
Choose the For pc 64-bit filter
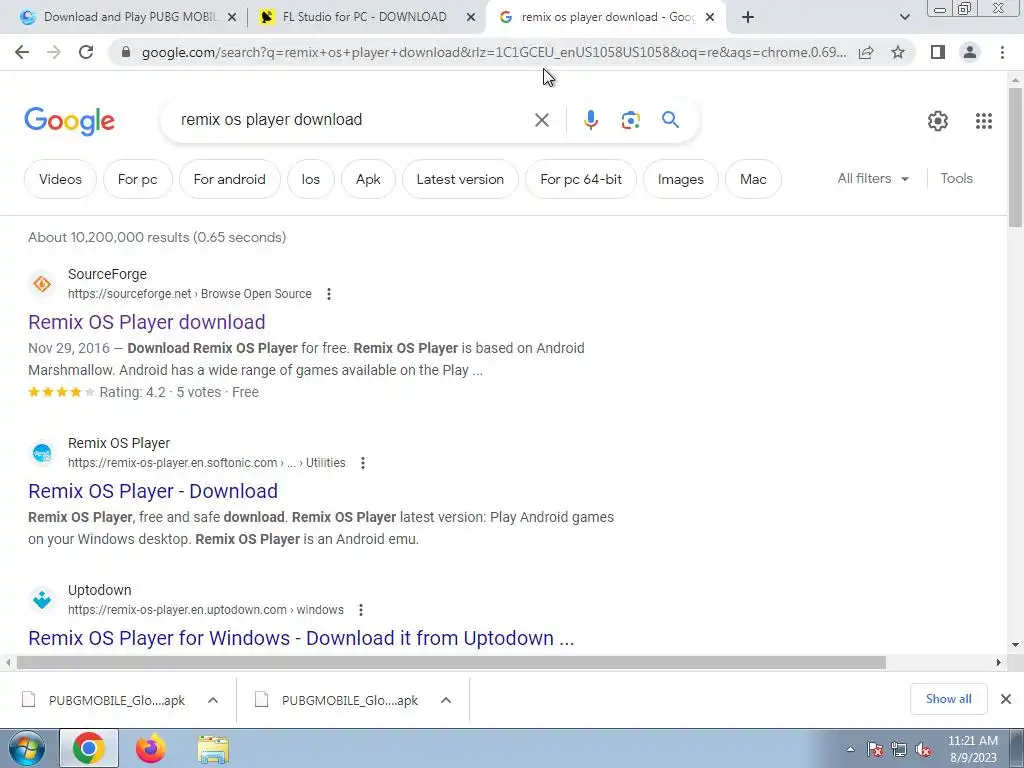coord(581,179)
